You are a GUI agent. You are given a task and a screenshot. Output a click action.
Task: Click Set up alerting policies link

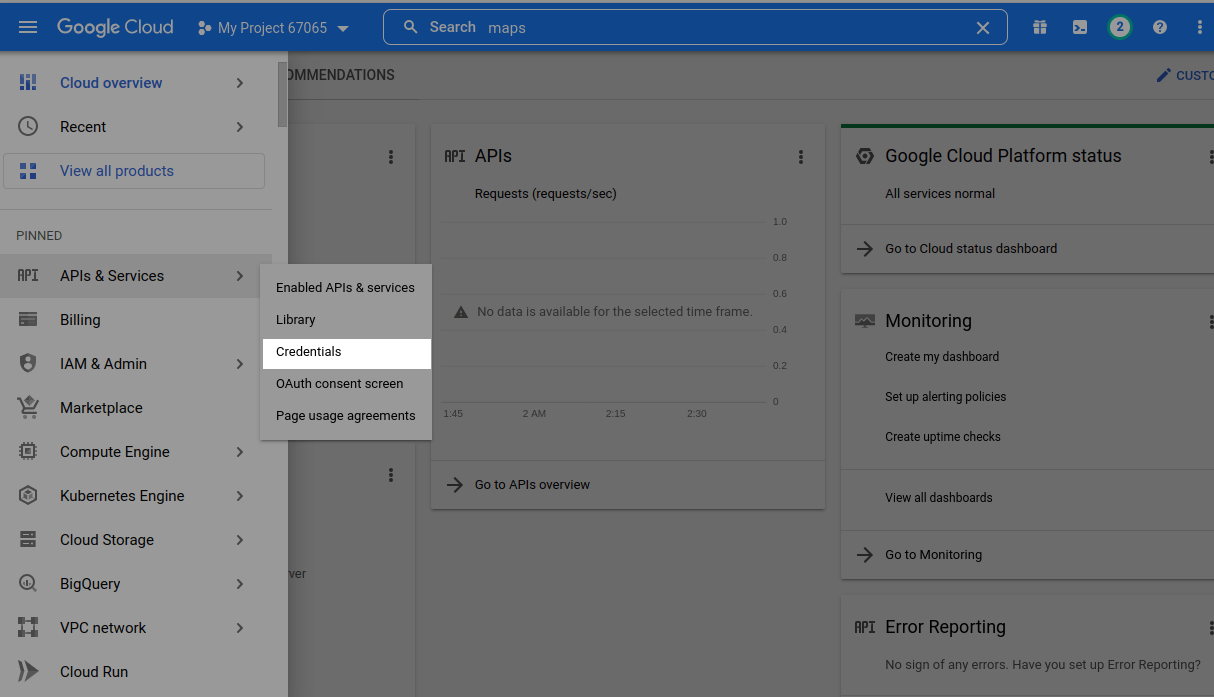pyautogui.click(x=946, y=397)
